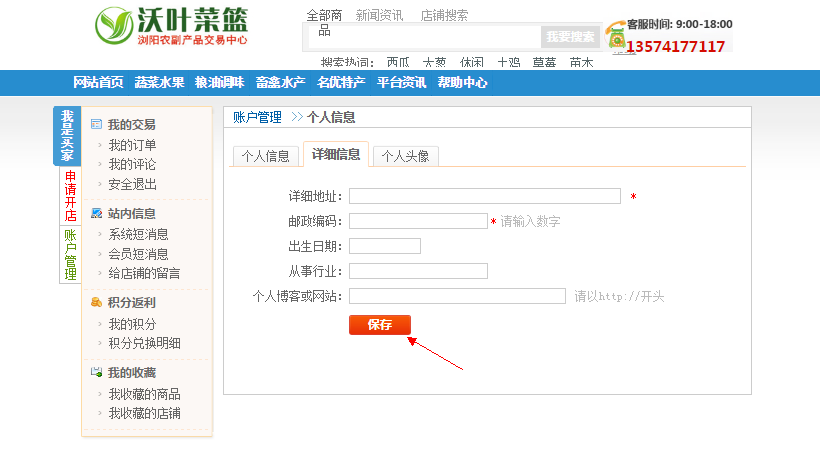Focus the 详细地址 input field
Screen dimensions: 820x464
(x=484, y=196)
